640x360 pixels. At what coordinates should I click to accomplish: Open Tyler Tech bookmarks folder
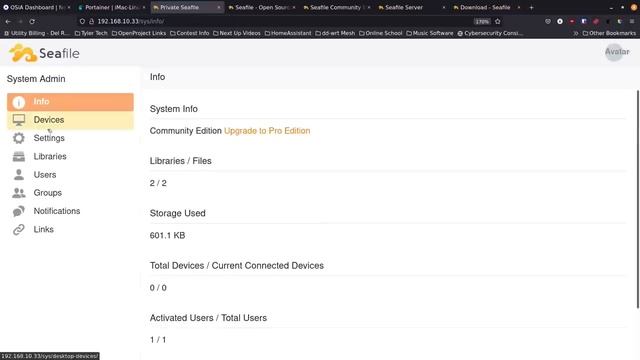[91, 33]
